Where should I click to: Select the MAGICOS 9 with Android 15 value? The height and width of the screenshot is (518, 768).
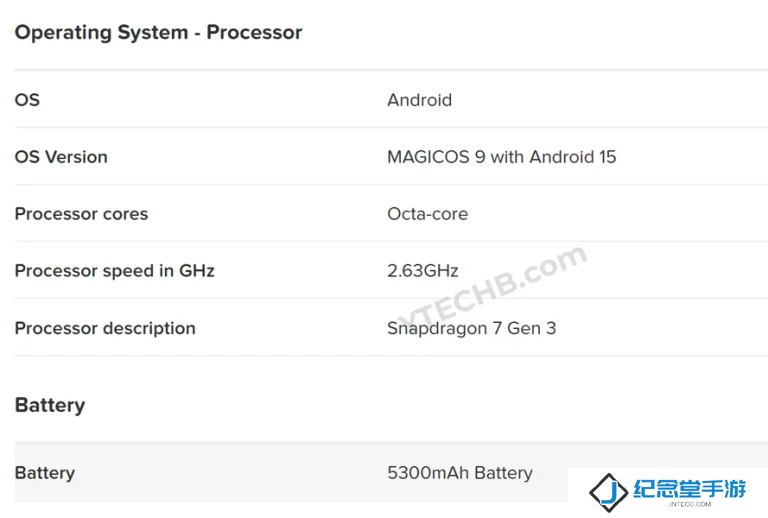502,157
